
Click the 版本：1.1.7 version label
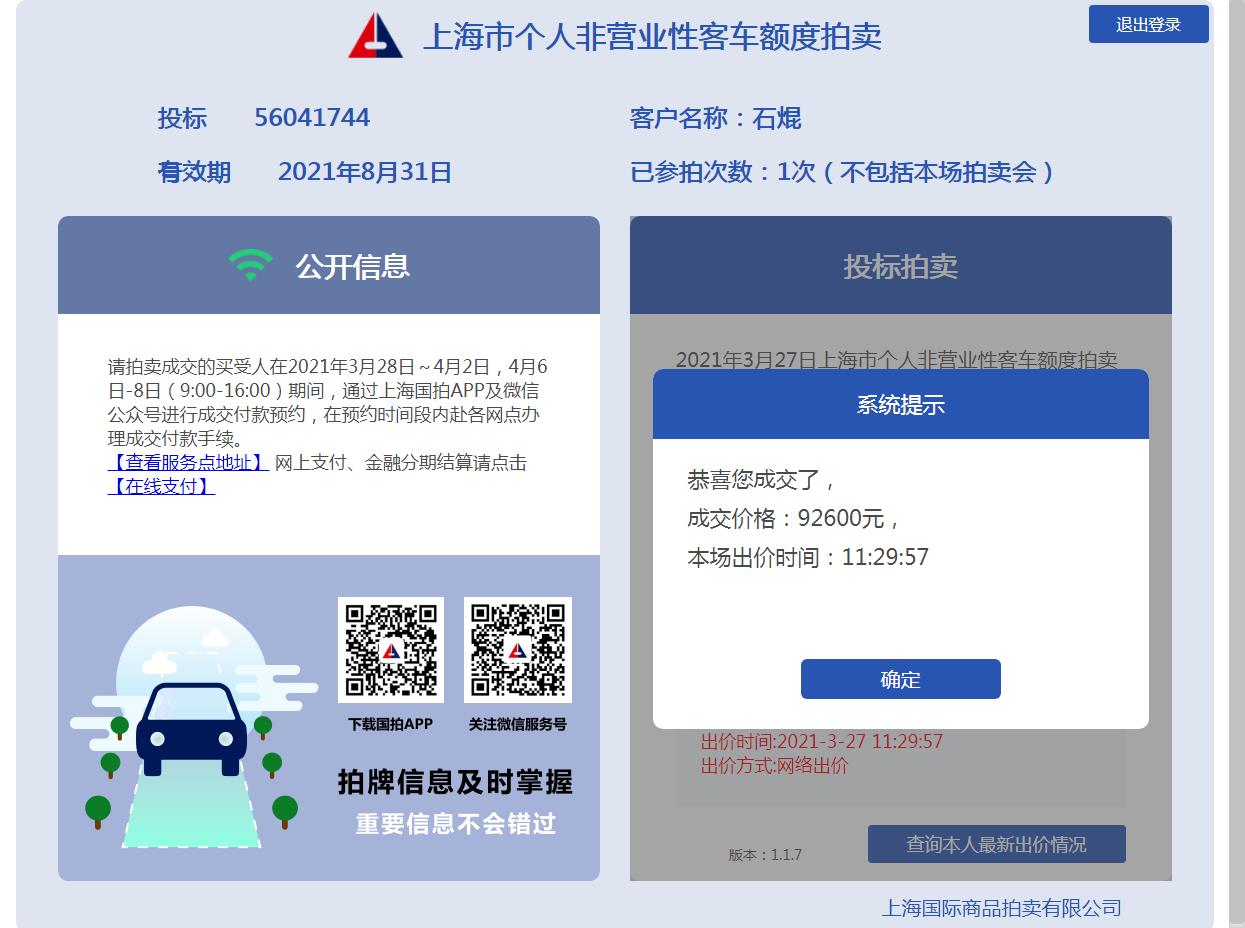point(765,855)
